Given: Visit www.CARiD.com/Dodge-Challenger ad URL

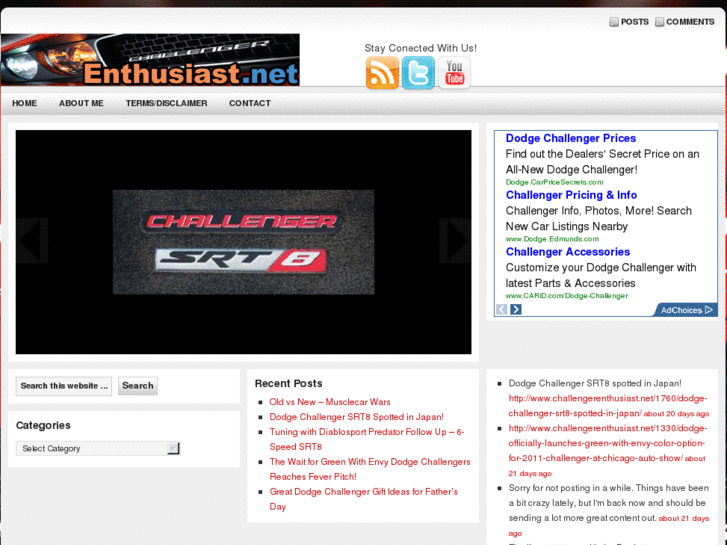Looking at the screenshot, I should 567,296.
